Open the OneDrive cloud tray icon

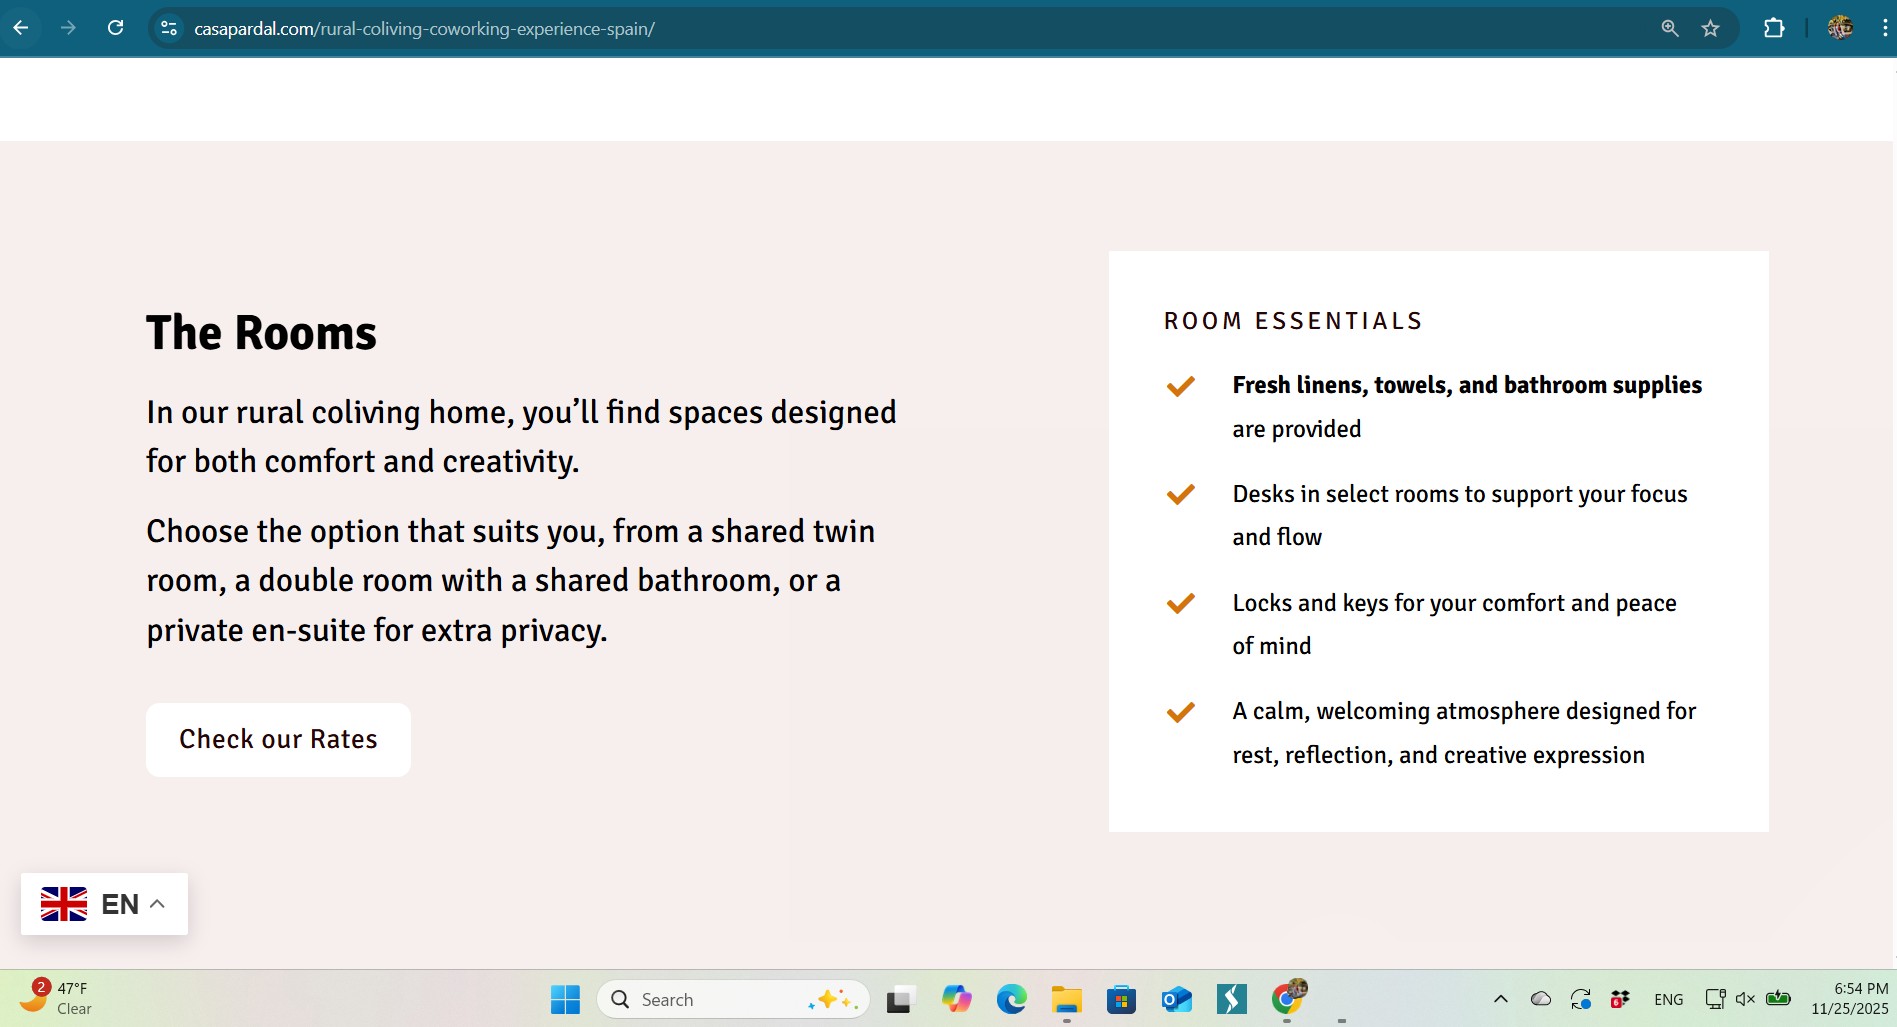[x=1541, y=999]
